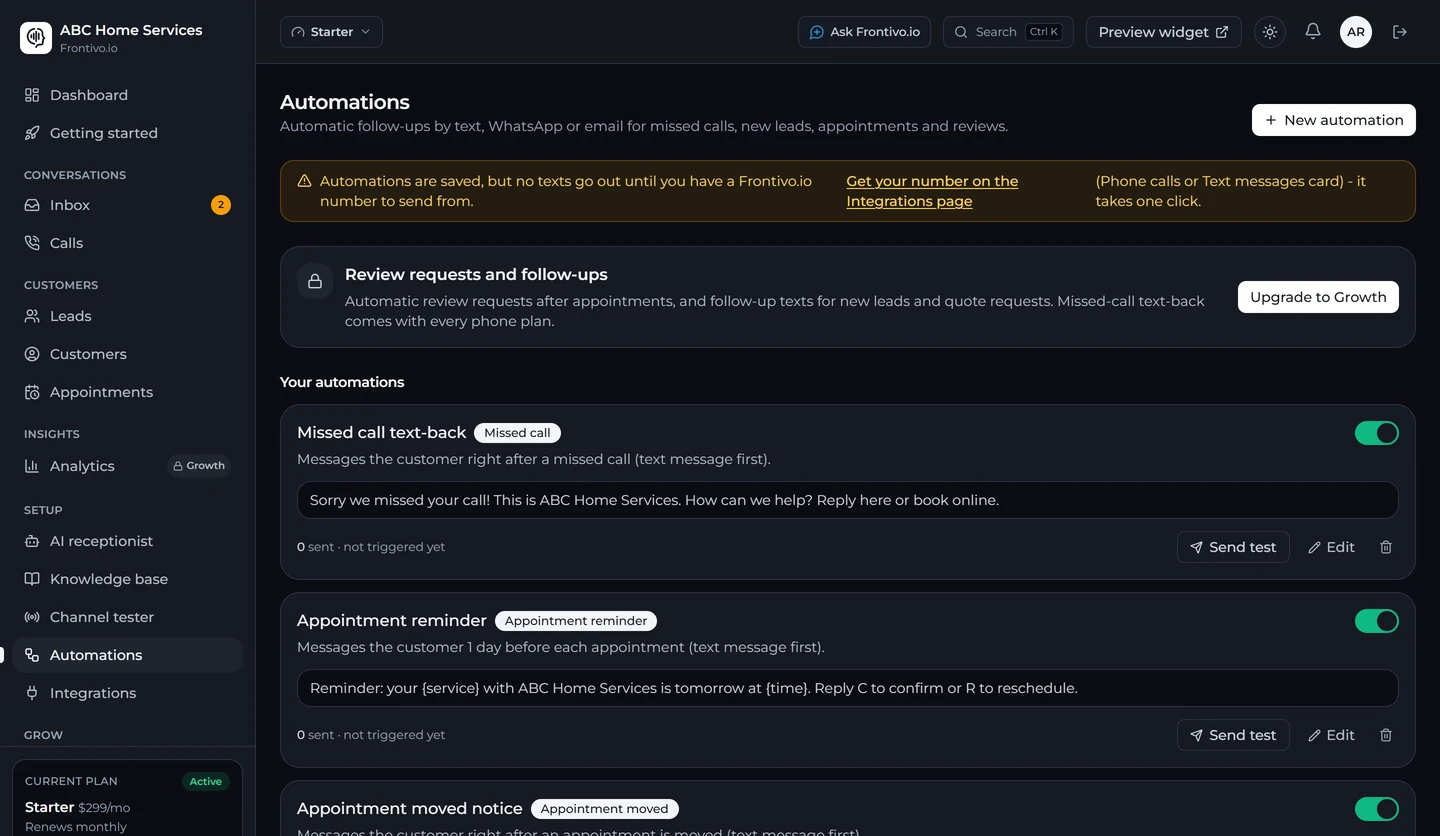Open the AR user avatar
1440x836 pixels.
1356,32
